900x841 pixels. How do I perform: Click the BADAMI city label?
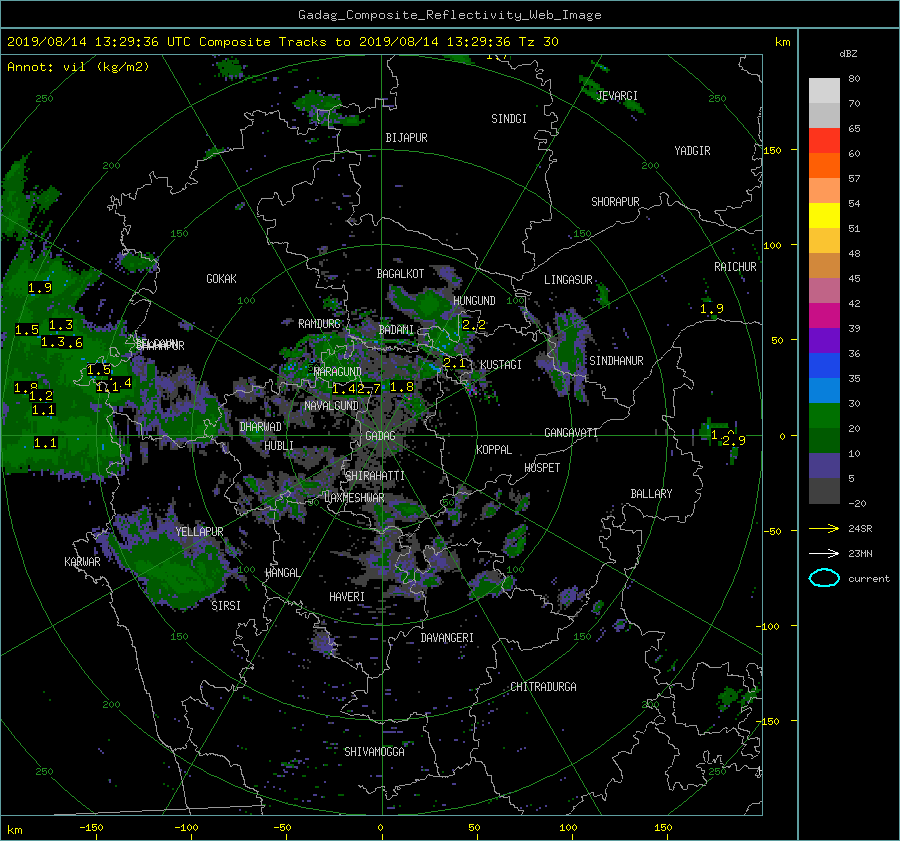396,330
